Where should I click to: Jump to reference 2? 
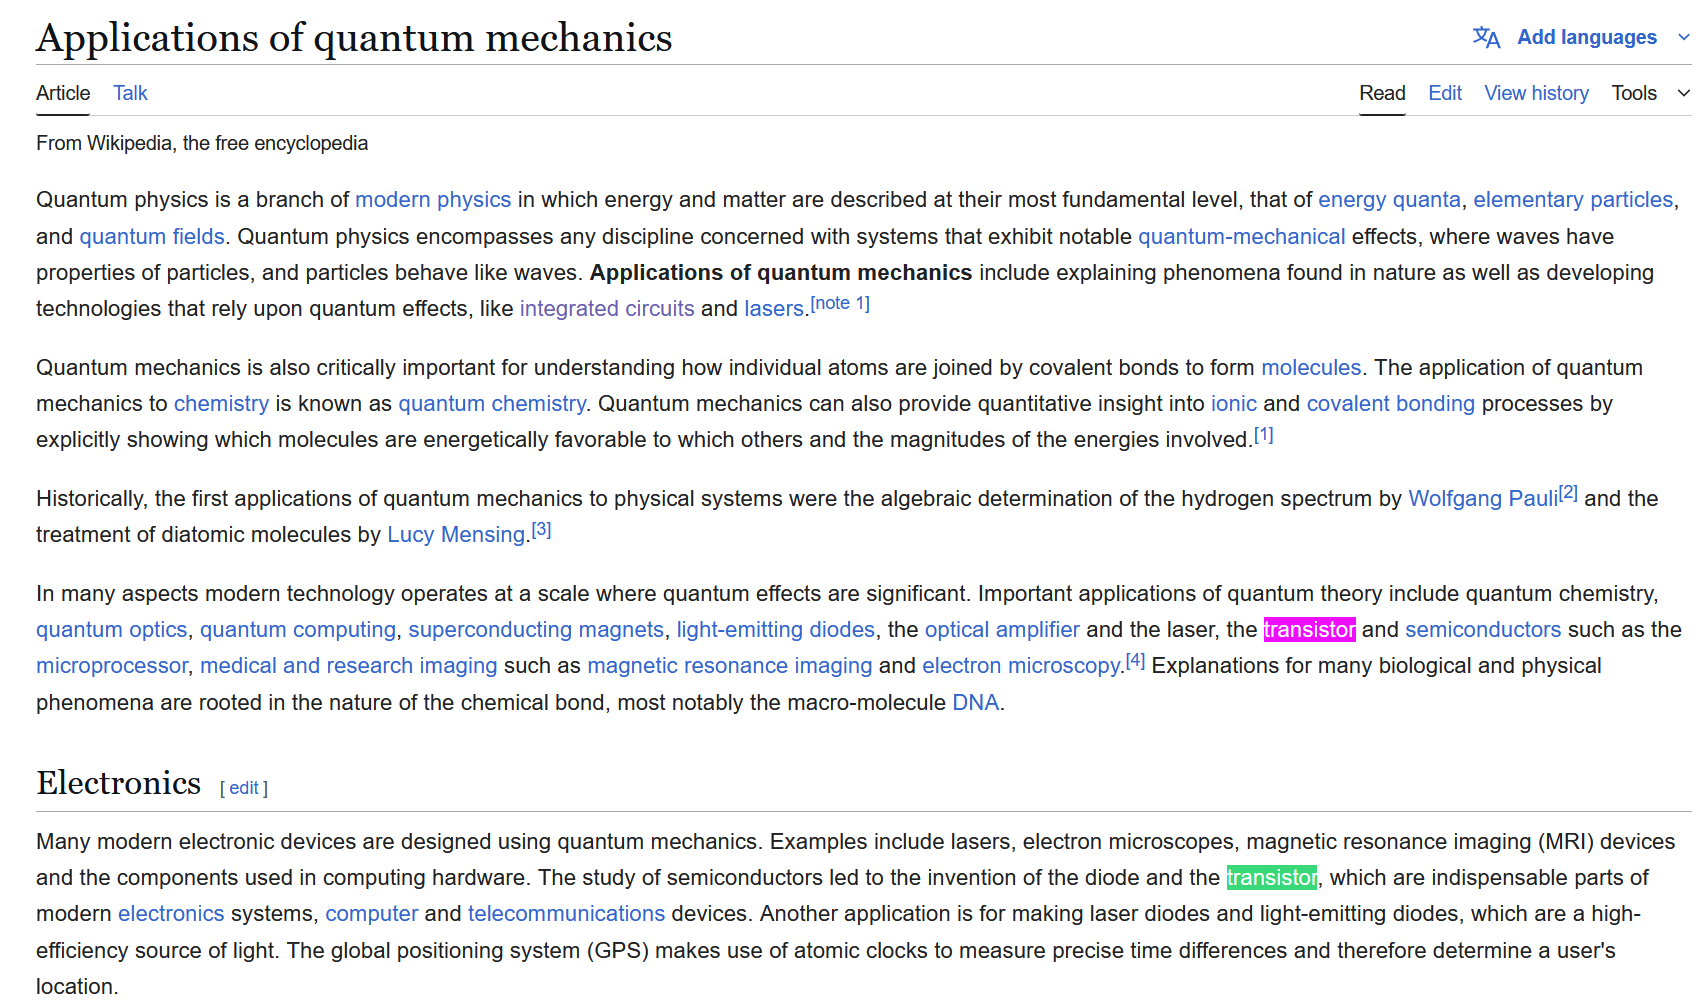click(1568, 493)
